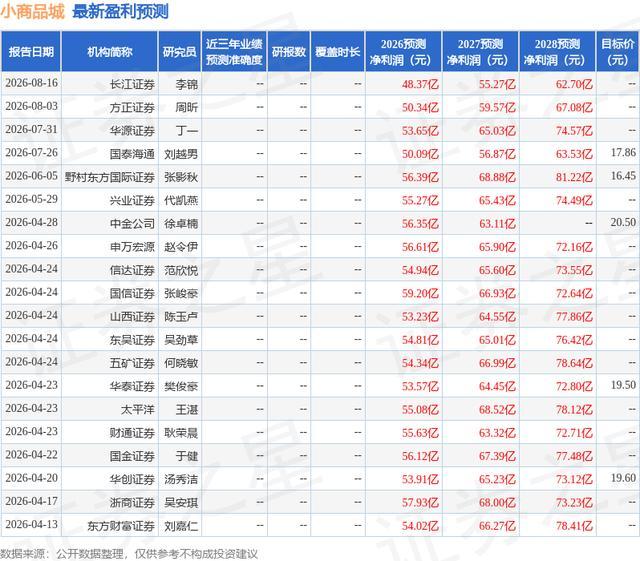Select the 长江证券 institution cell
Viewport: 640px width, 561px height.
132,85
